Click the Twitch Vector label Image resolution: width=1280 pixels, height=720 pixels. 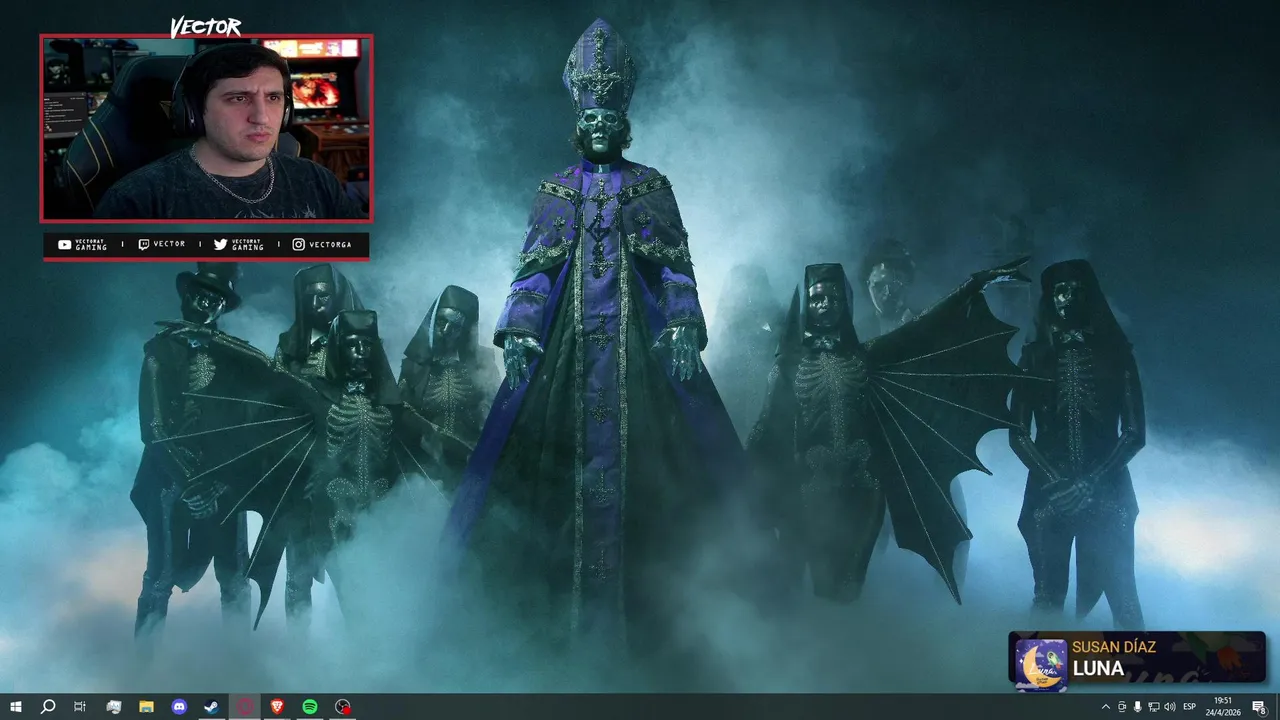point(161,245)
